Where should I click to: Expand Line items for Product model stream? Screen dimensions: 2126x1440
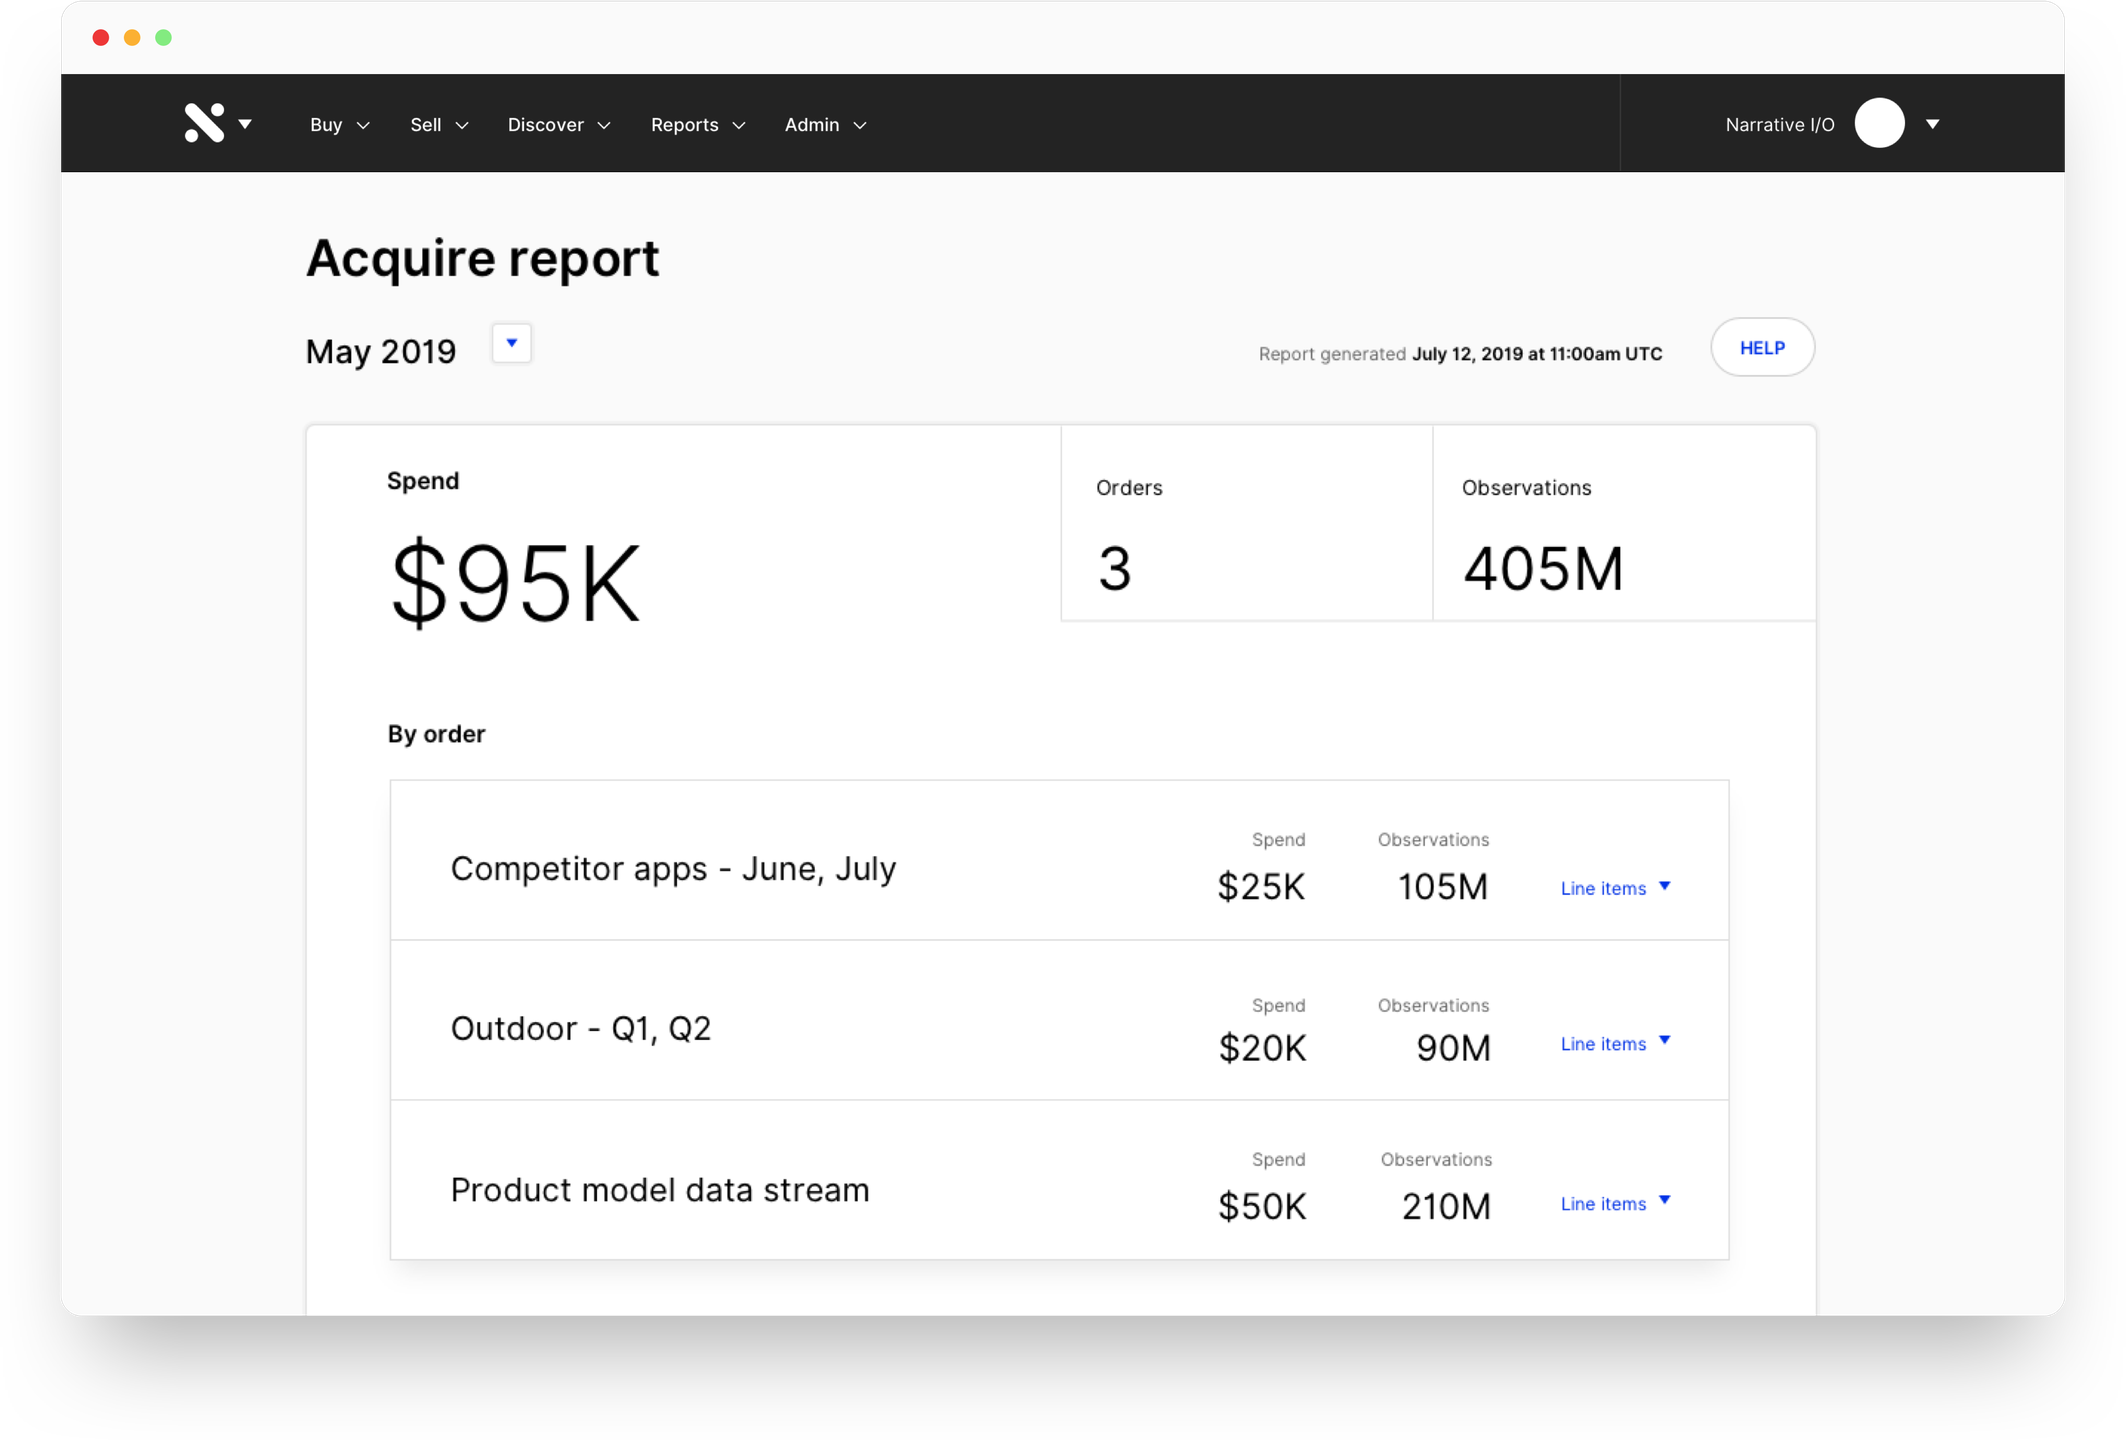coord(1614,1203)
